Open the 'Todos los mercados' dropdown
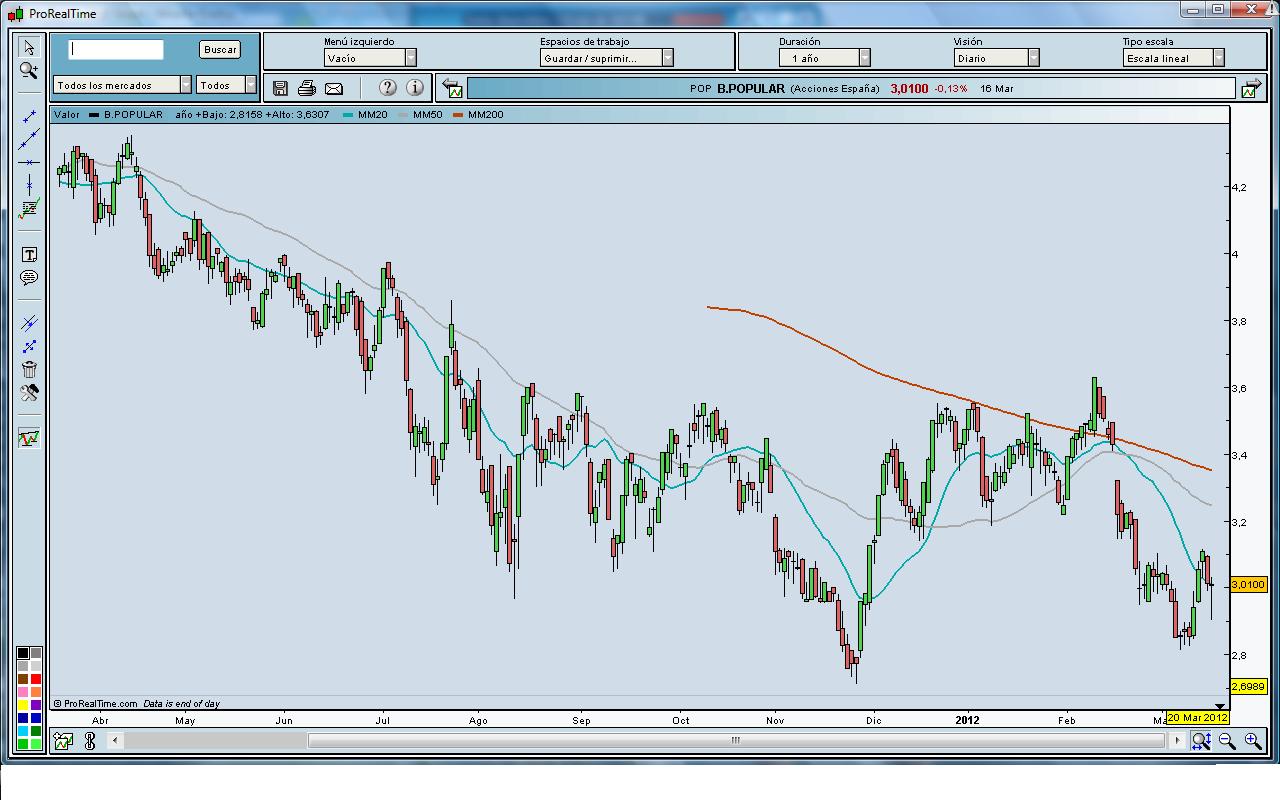Viewport: 1280px width, 800px height. pos(123,85)
